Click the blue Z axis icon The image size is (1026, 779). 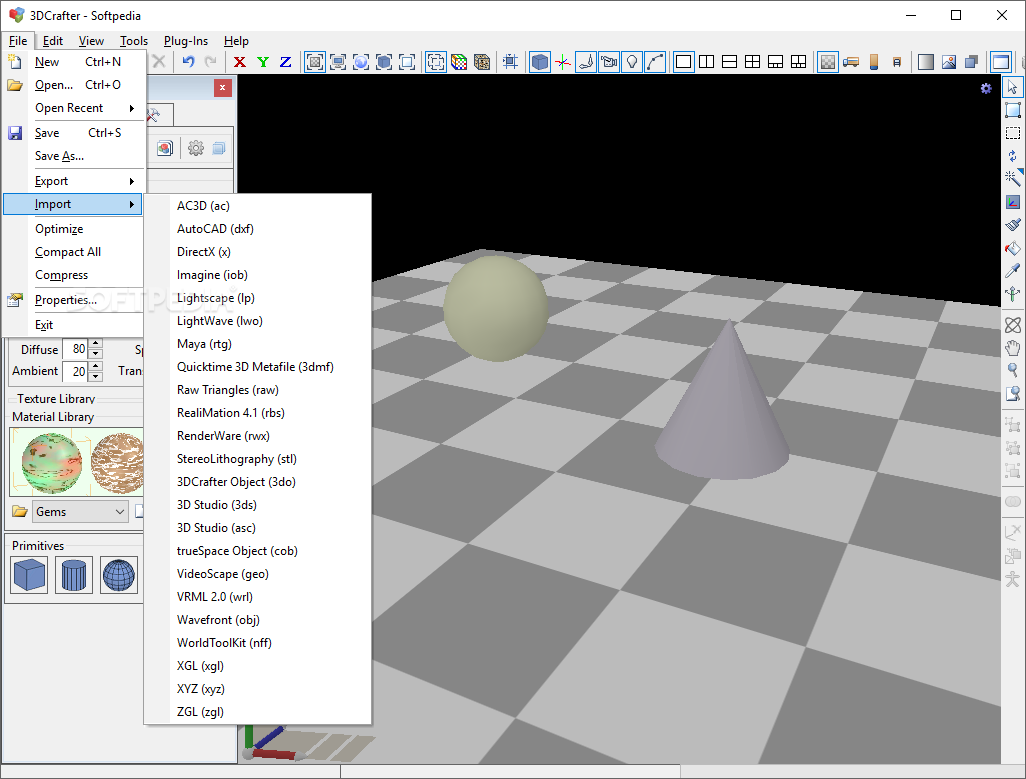coord(285,61)
